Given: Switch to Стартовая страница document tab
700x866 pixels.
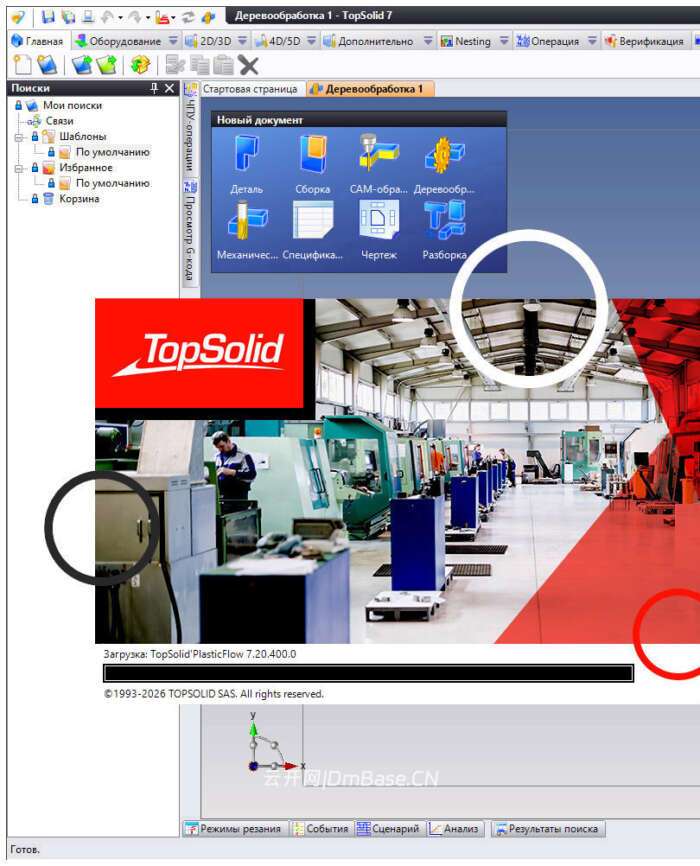Looking at the screenshot, I should coord(250,89).
